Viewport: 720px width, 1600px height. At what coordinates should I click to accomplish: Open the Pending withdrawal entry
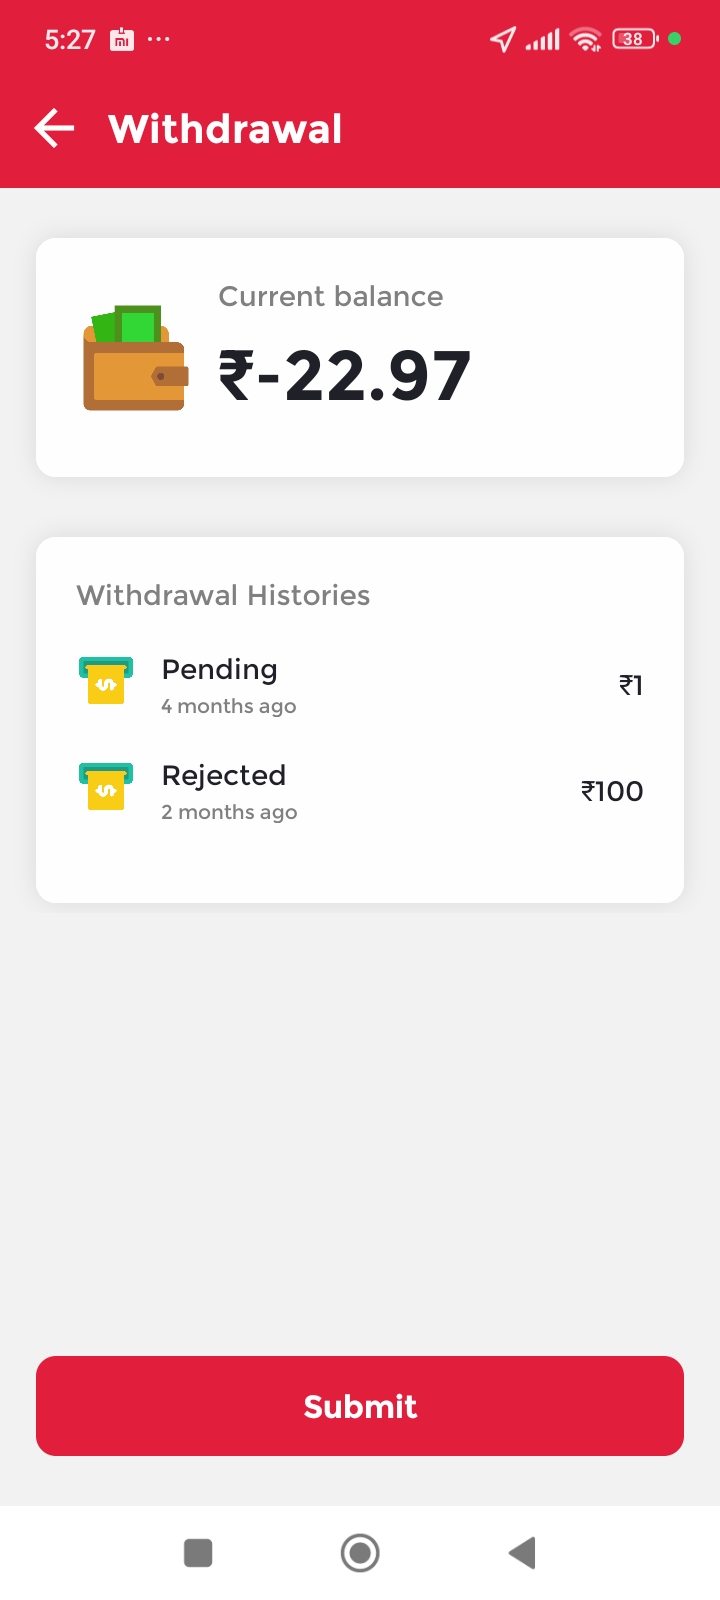[x=360, y=686]
